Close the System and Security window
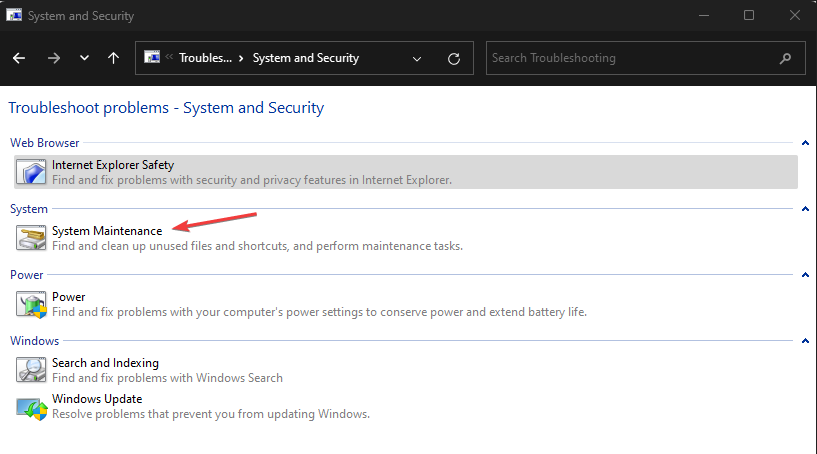Screen dimensions: 817x454 pos(795,16)
